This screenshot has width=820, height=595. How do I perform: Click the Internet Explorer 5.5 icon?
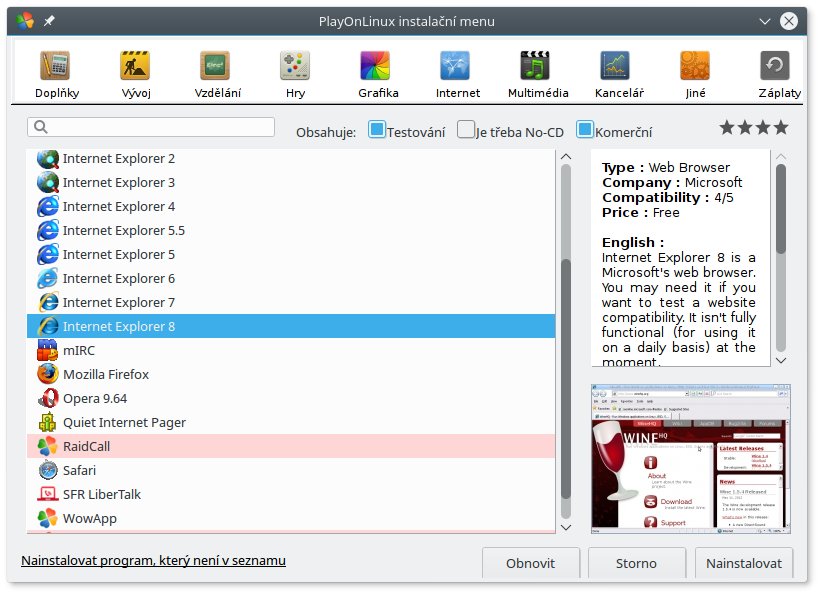(48, 231)
